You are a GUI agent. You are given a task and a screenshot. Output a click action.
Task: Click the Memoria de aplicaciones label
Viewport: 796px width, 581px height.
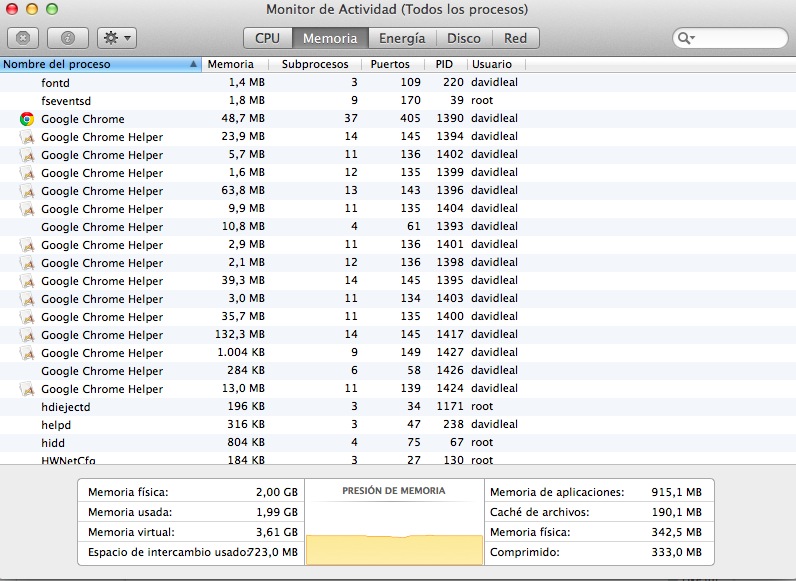(557, 492)
